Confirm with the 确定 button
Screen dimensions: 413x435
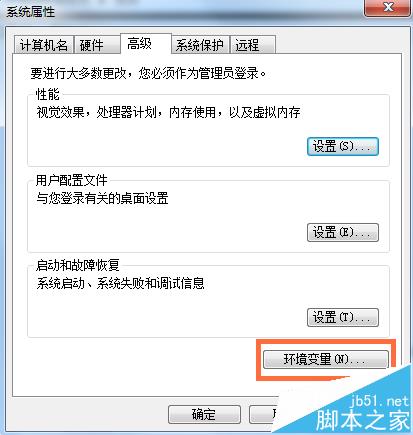pos(204,414)
